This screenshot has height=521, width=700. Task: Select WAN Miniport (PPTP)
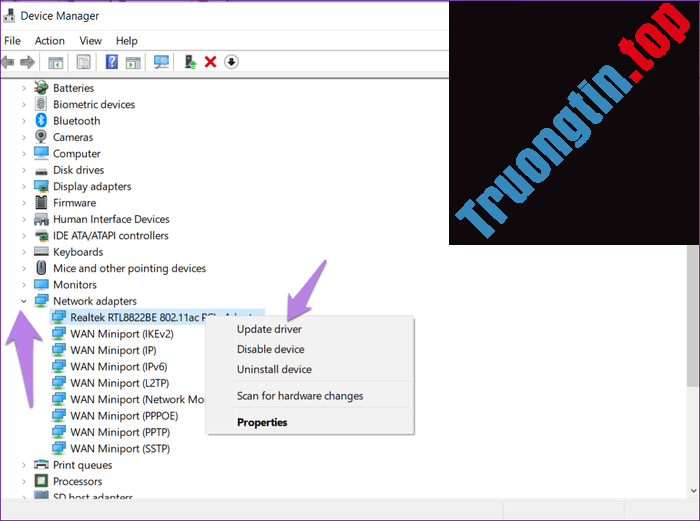pyautogui.click(x=120, y=432)
